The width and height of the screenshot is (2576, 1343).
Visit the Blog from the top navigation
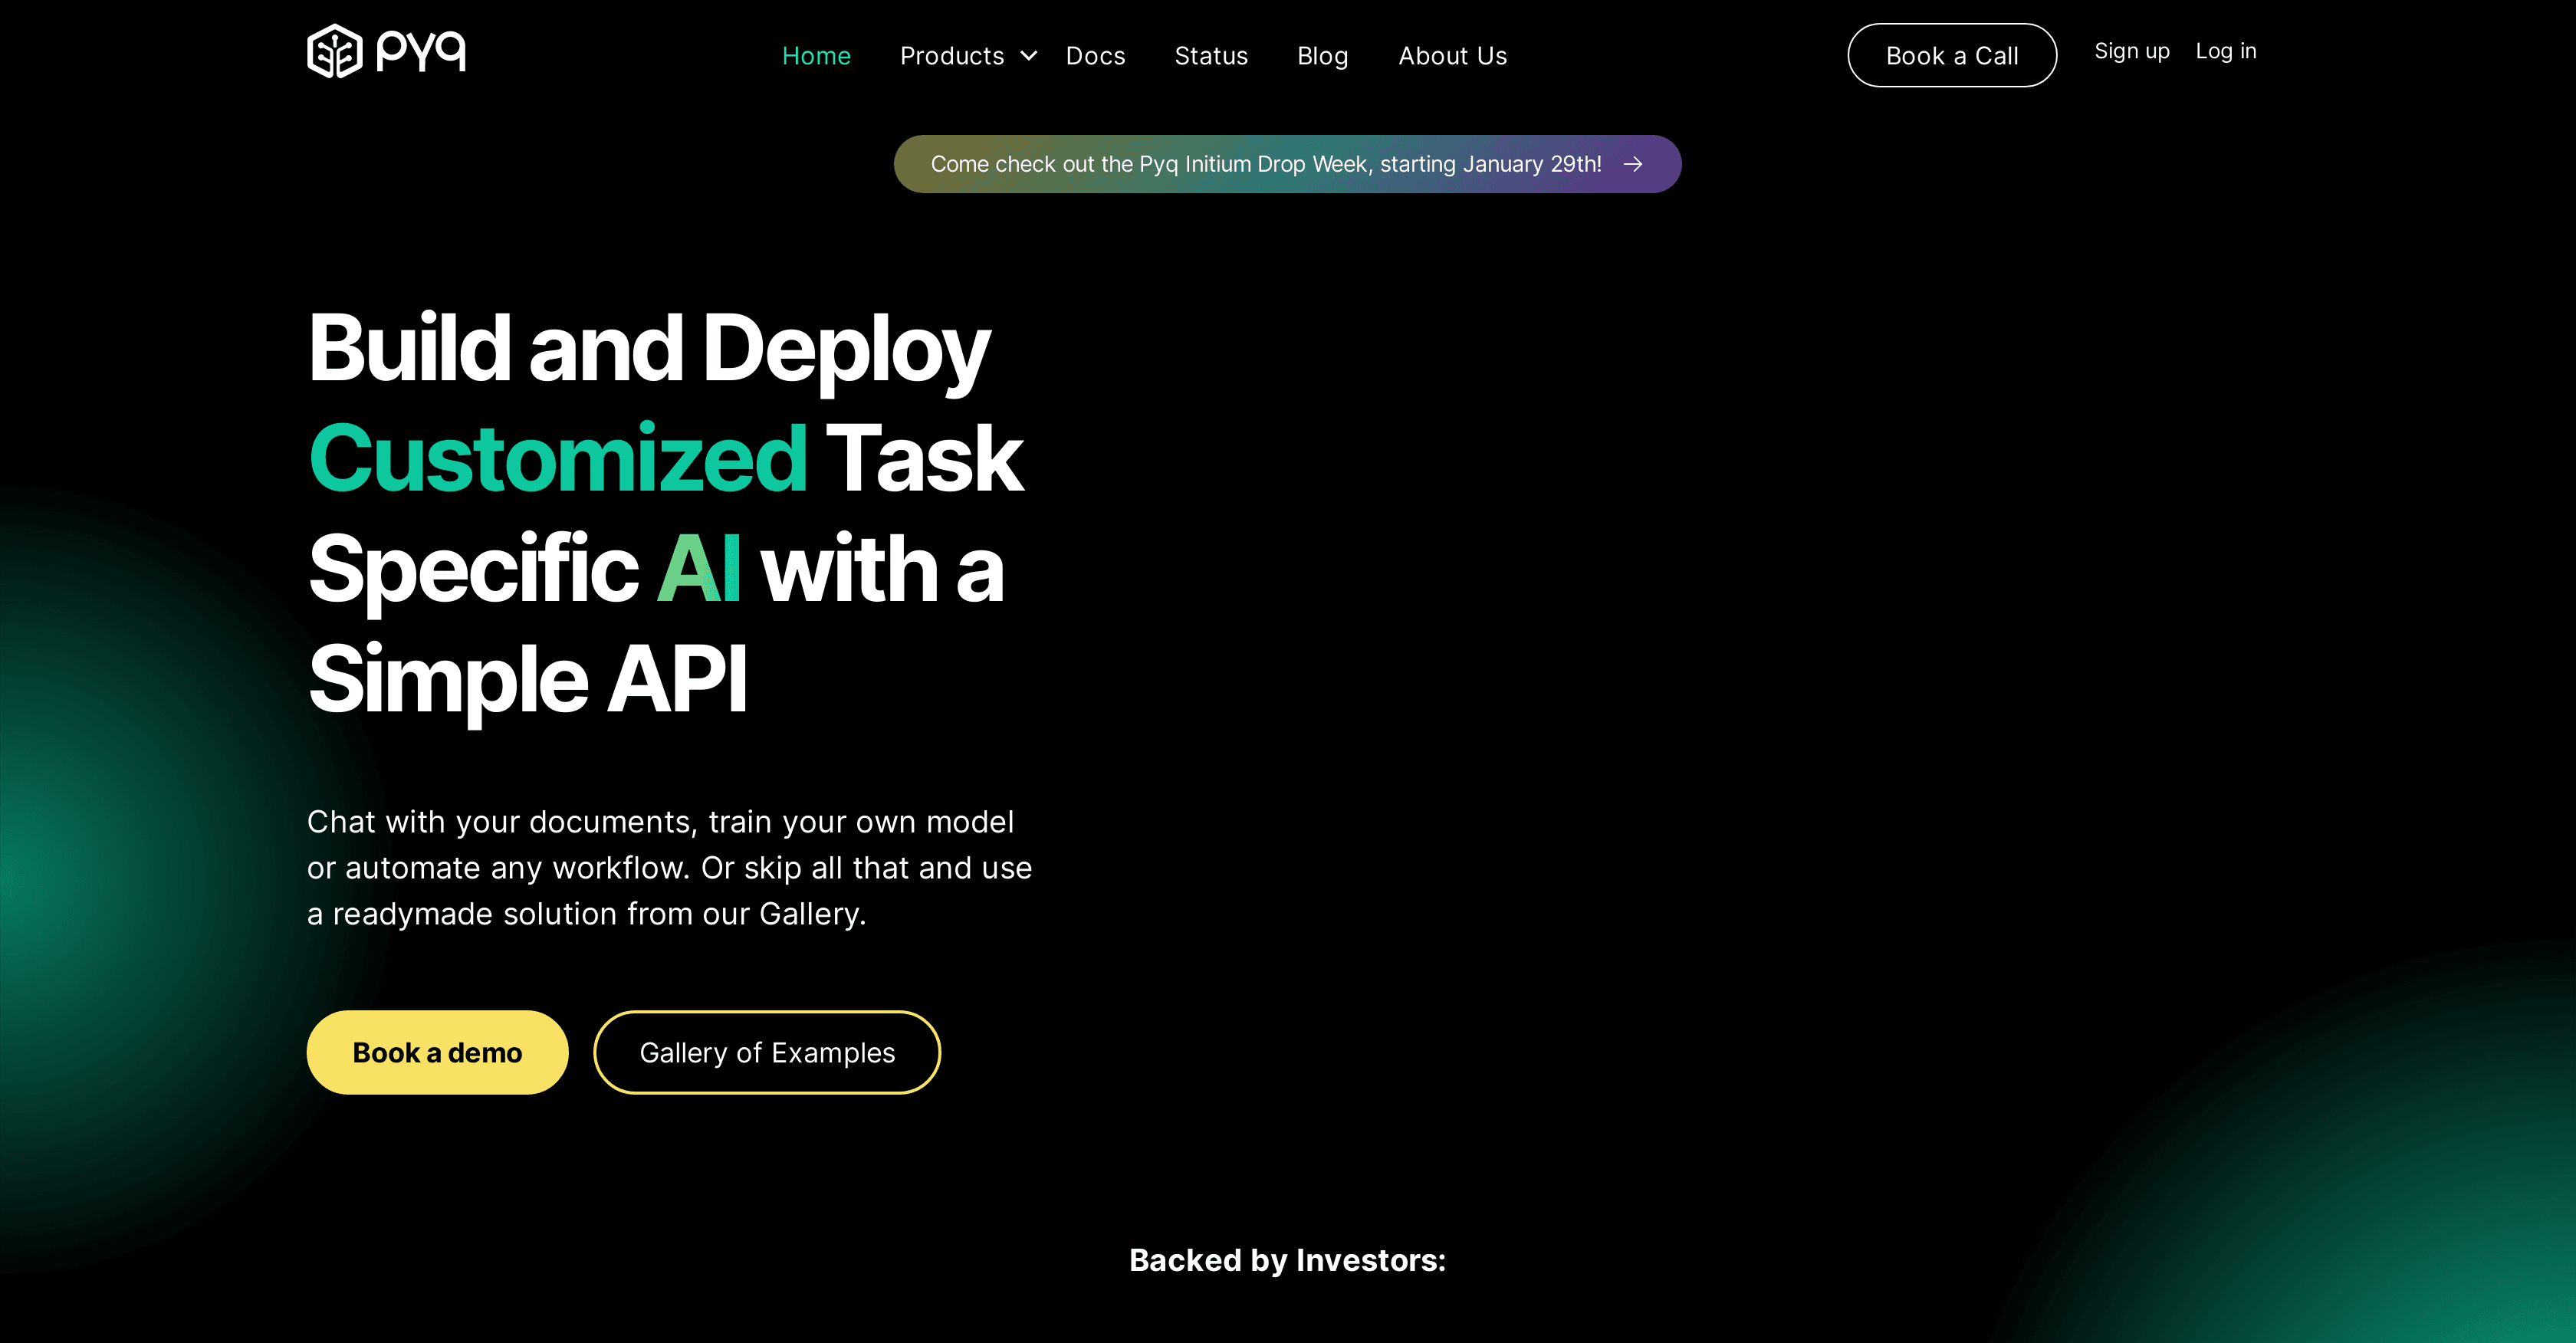(x=1323, y=56)
